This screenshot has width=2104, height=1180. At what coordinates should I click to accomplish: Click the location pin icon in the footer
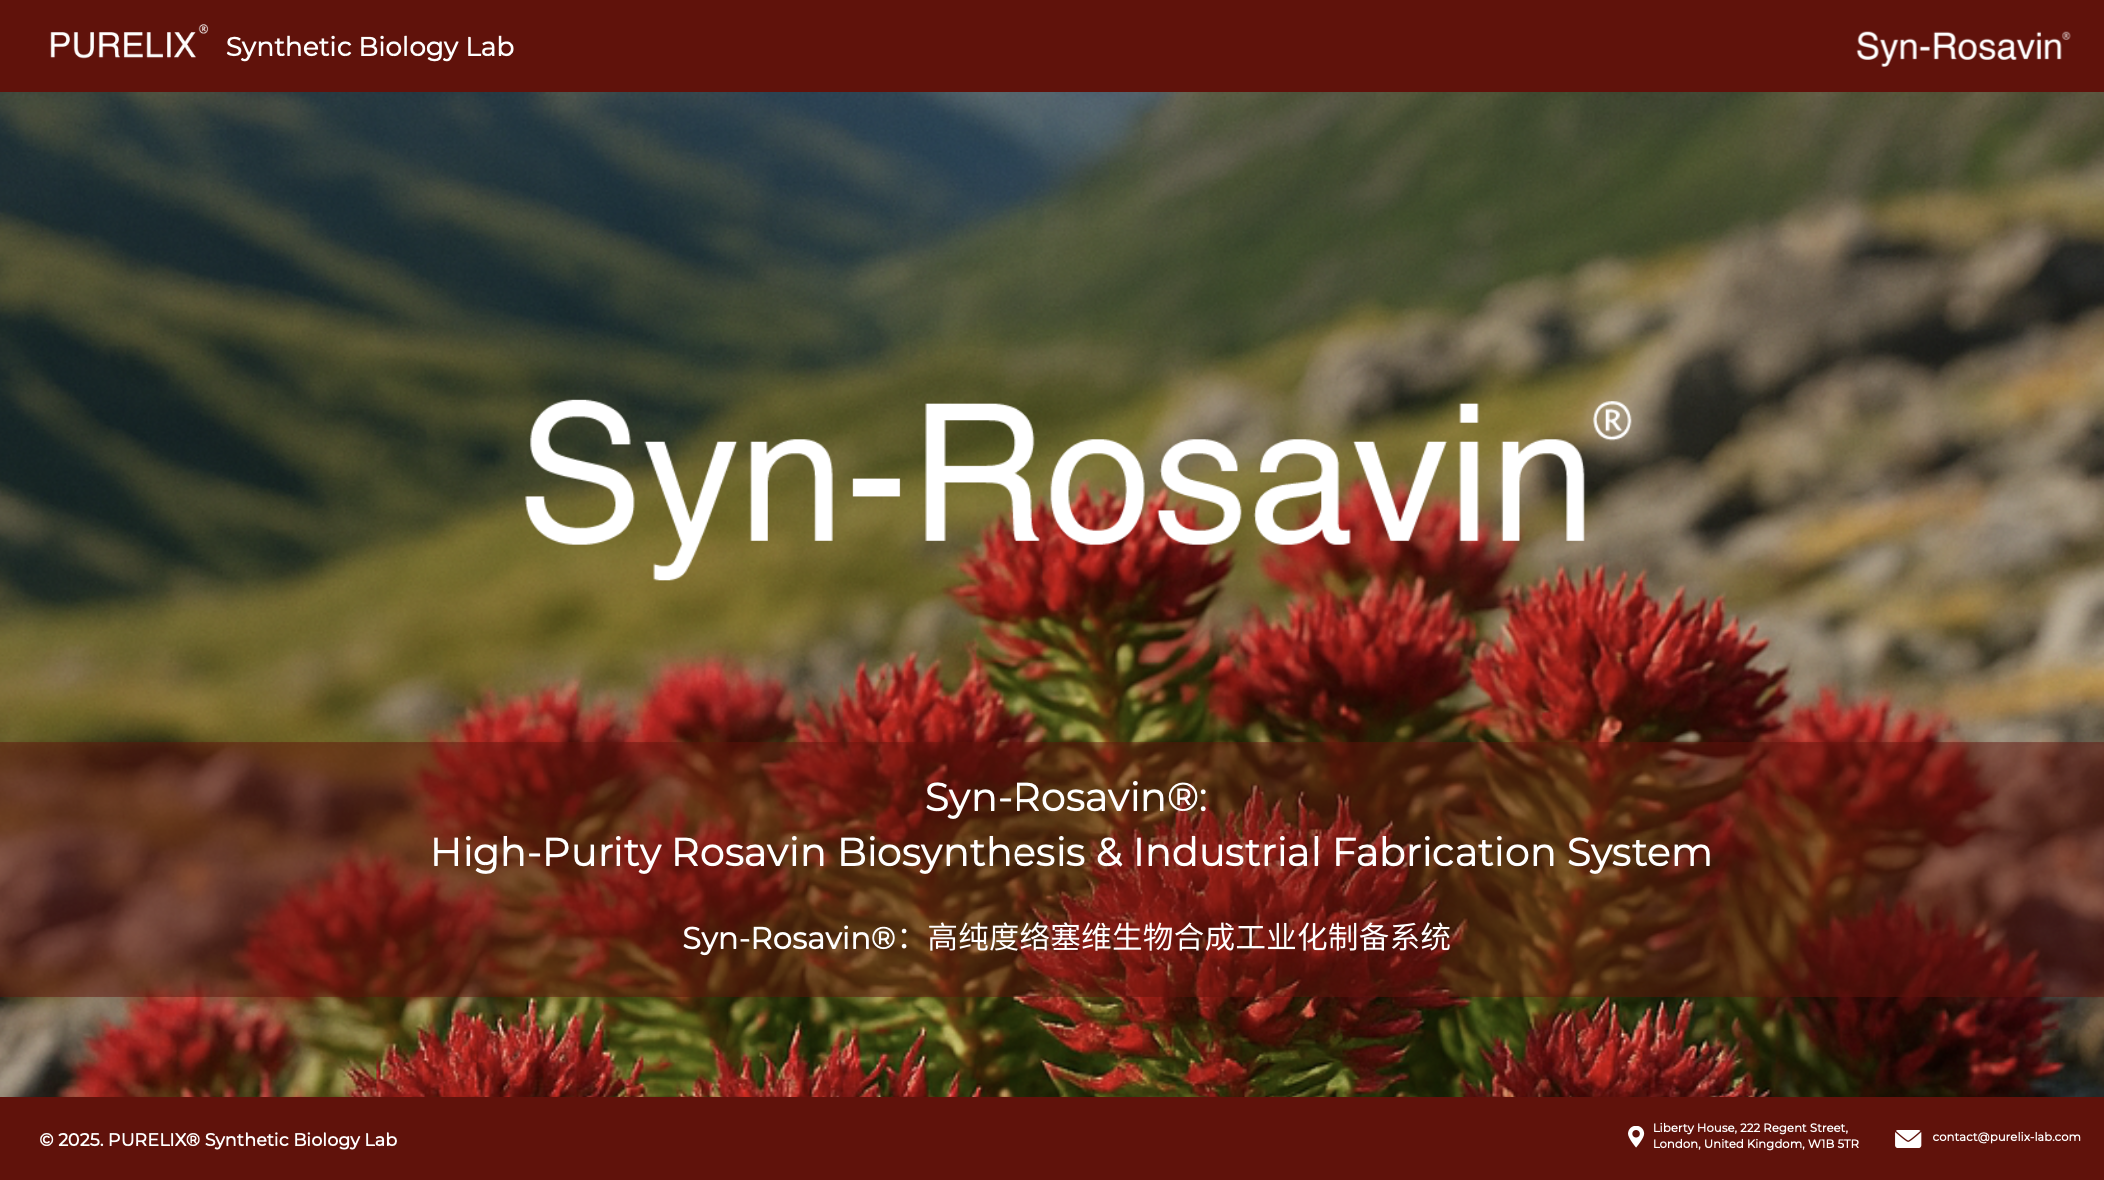coord(1637,1136)
